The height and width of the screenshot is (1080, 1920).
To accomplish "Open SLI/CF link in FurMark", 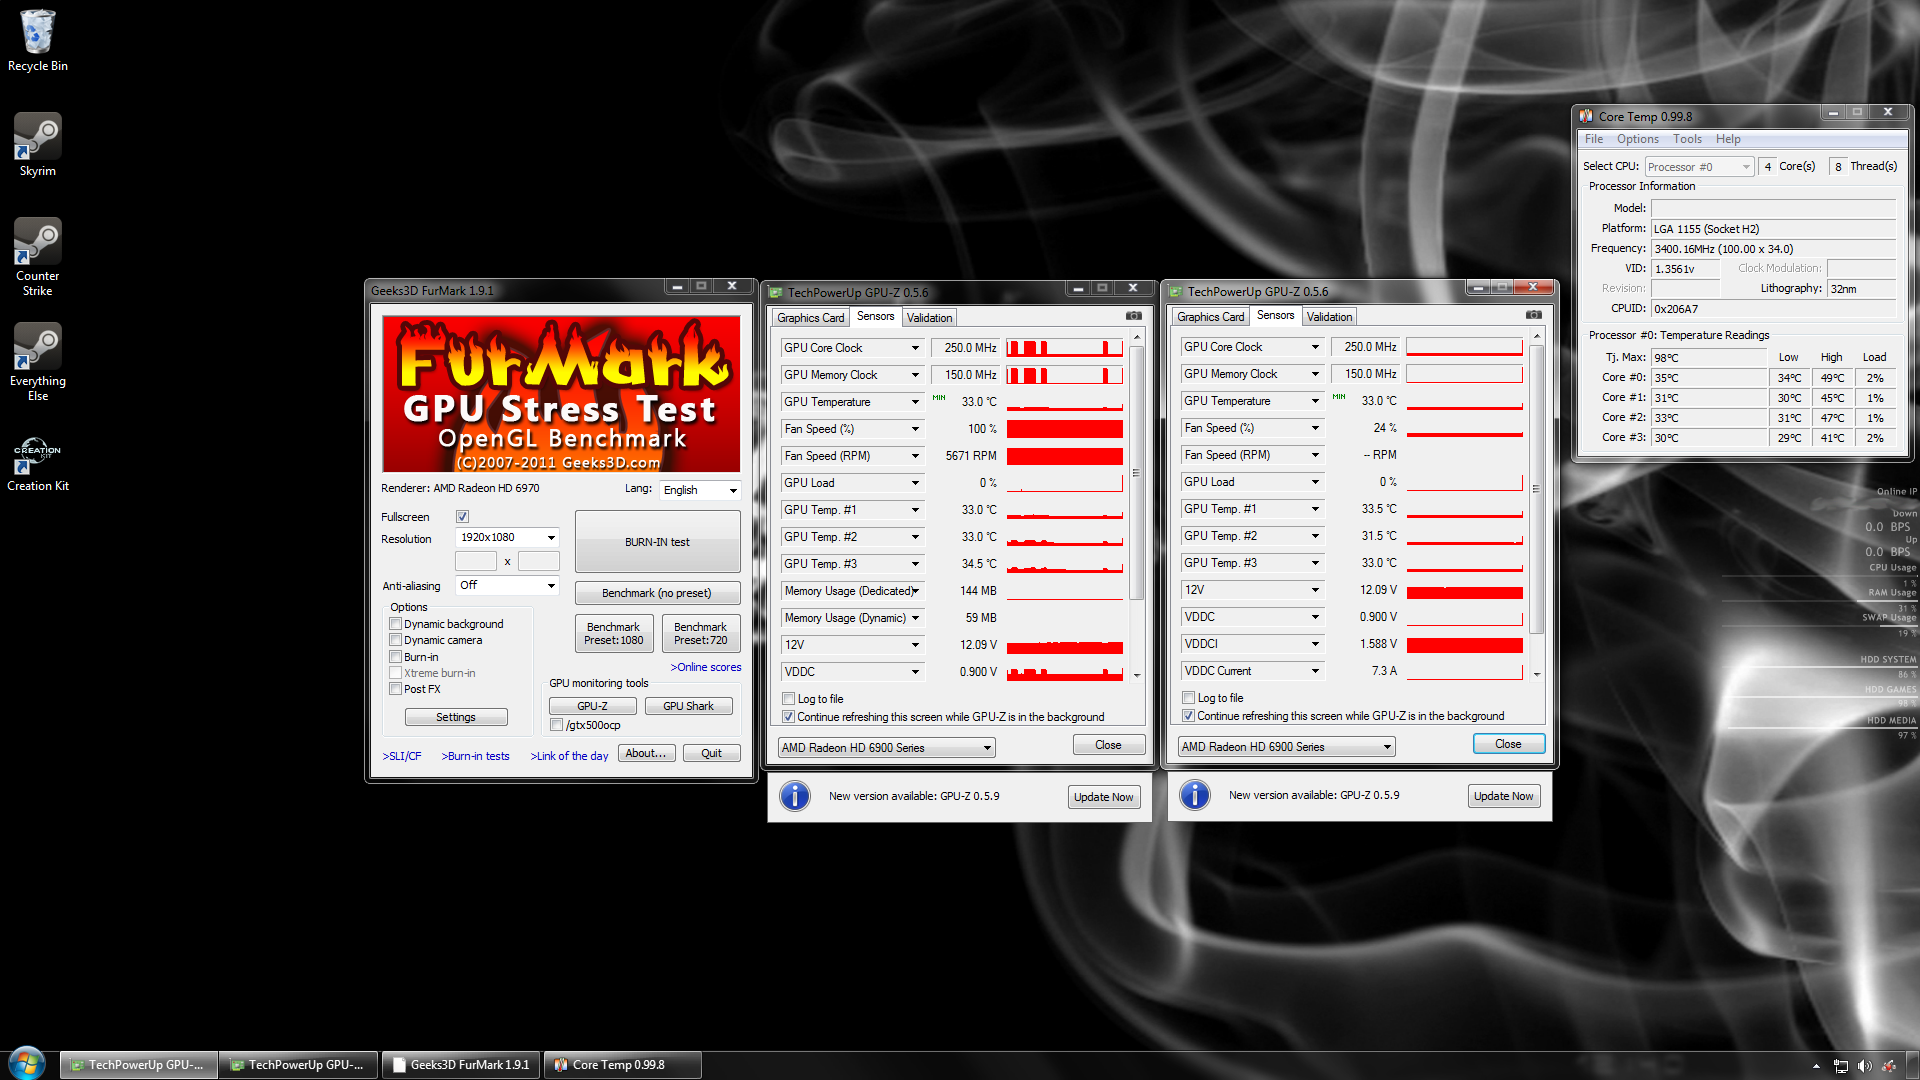I will click(x=402, y=756).
